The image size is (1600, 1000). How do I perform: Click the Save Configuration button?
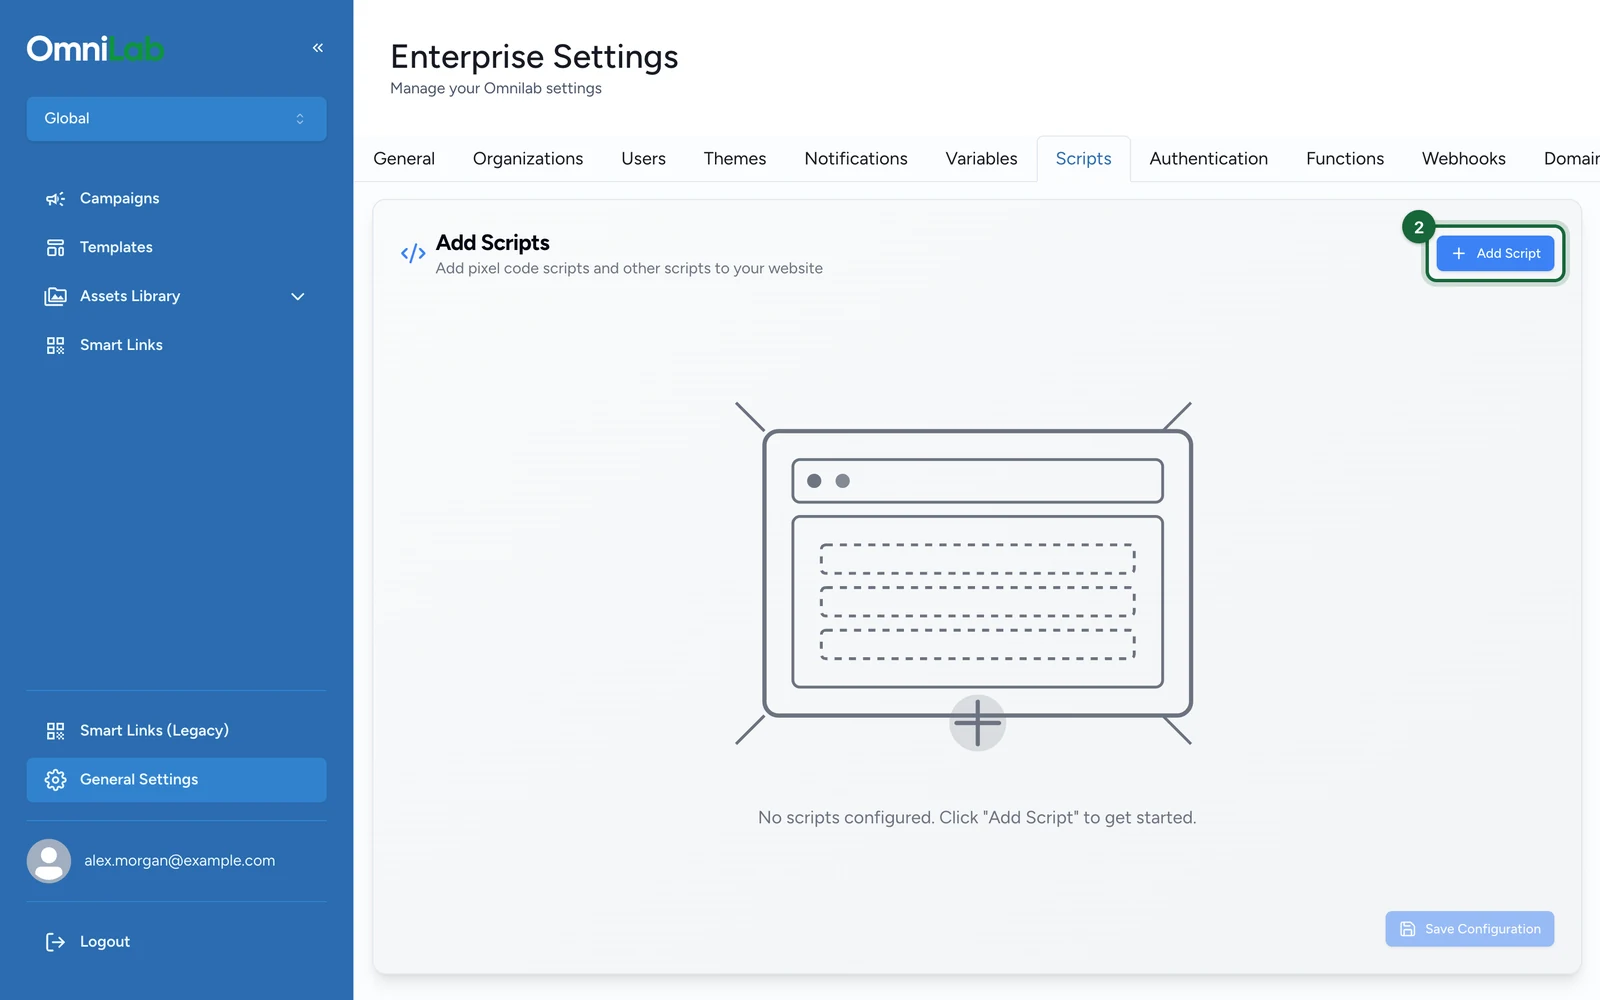point(1469,929)
